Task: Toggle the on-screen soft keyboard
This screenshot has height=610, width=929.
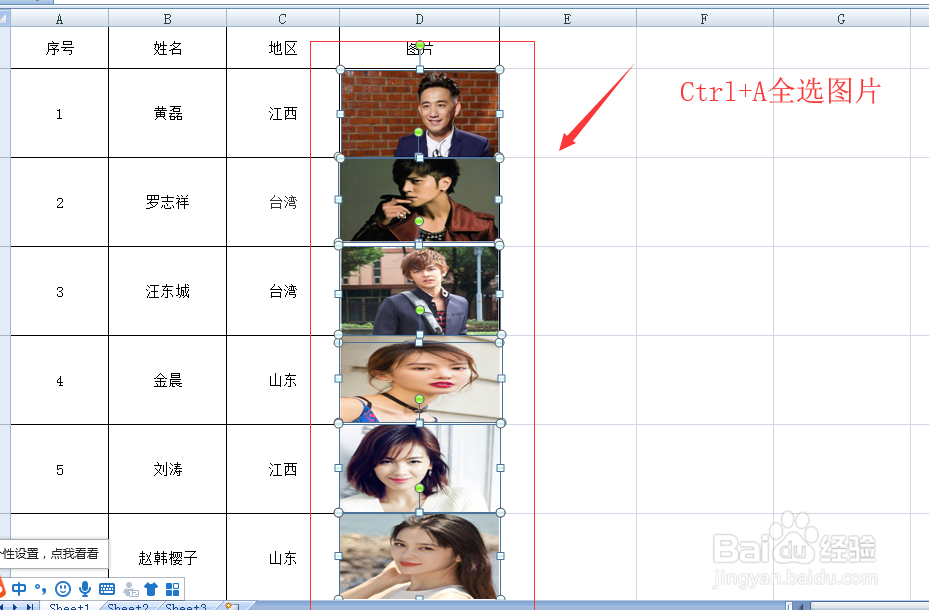Action: pos(107,590)
